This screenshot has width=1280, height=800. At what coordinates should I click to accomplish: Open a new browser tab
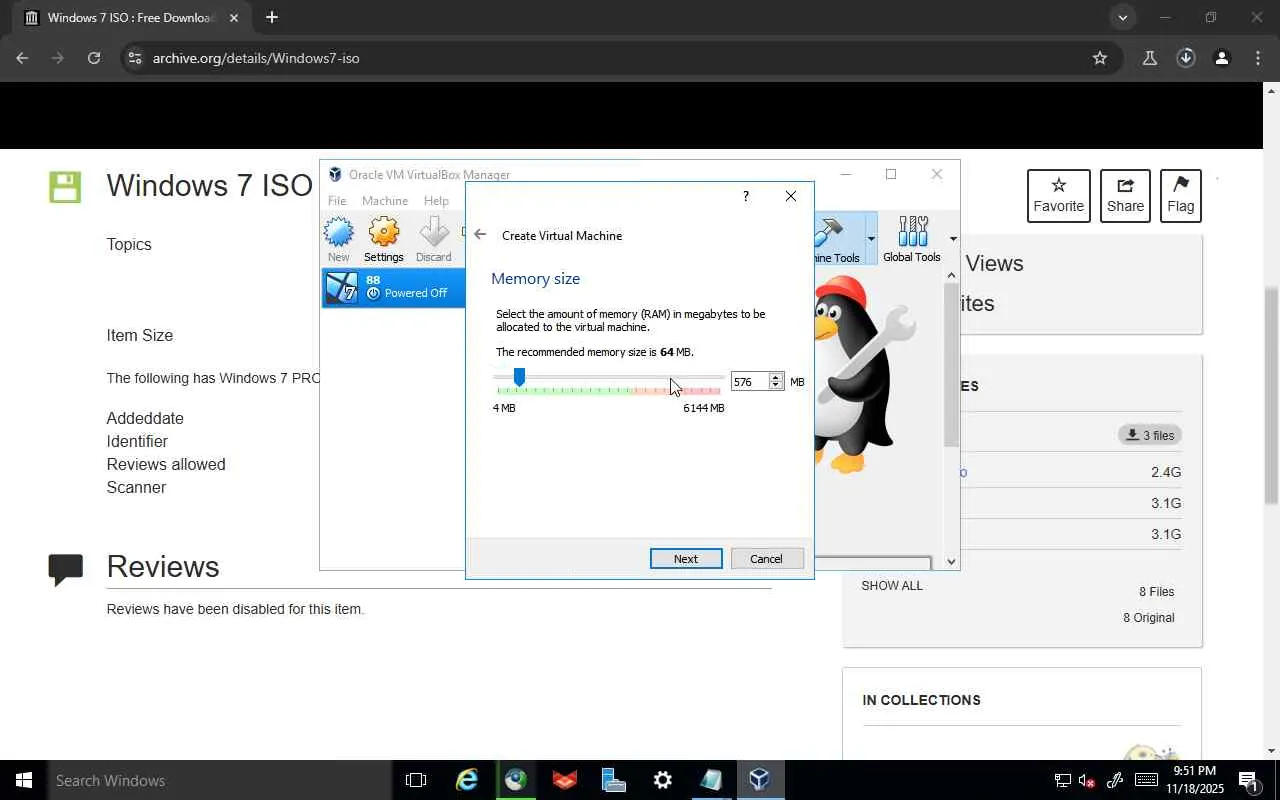point(271,17)
